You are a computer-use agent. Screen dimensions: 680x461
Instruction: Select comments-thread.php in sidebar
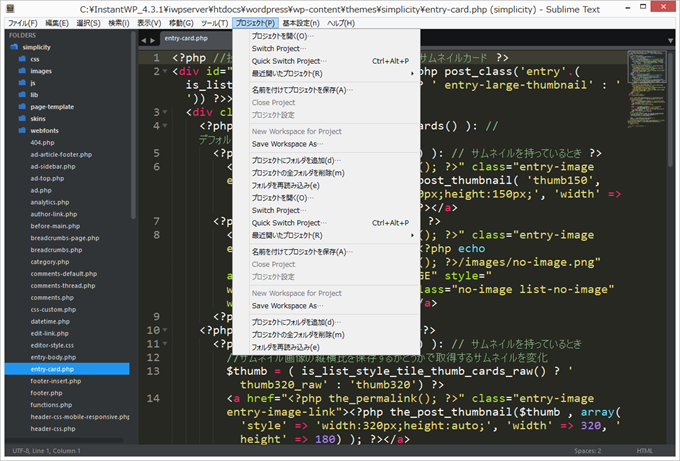pos(63,286)
